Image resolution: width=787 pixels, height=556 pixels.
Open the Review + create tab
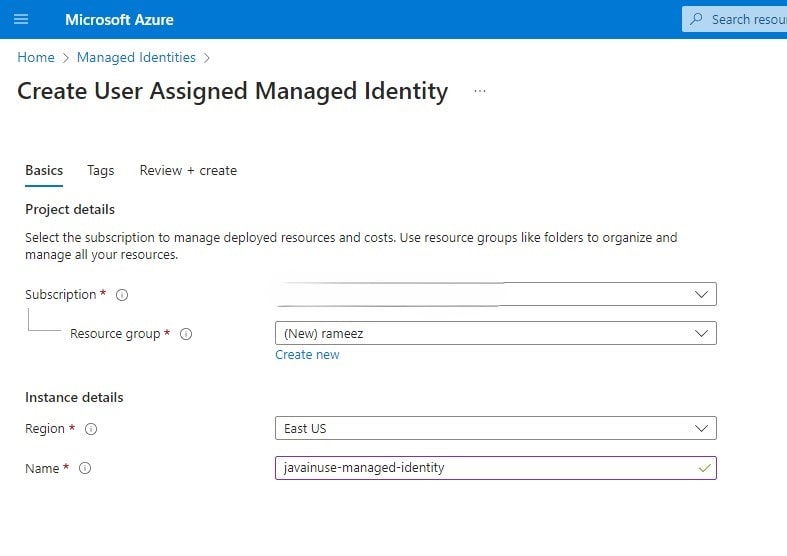[x=188, y=171]
